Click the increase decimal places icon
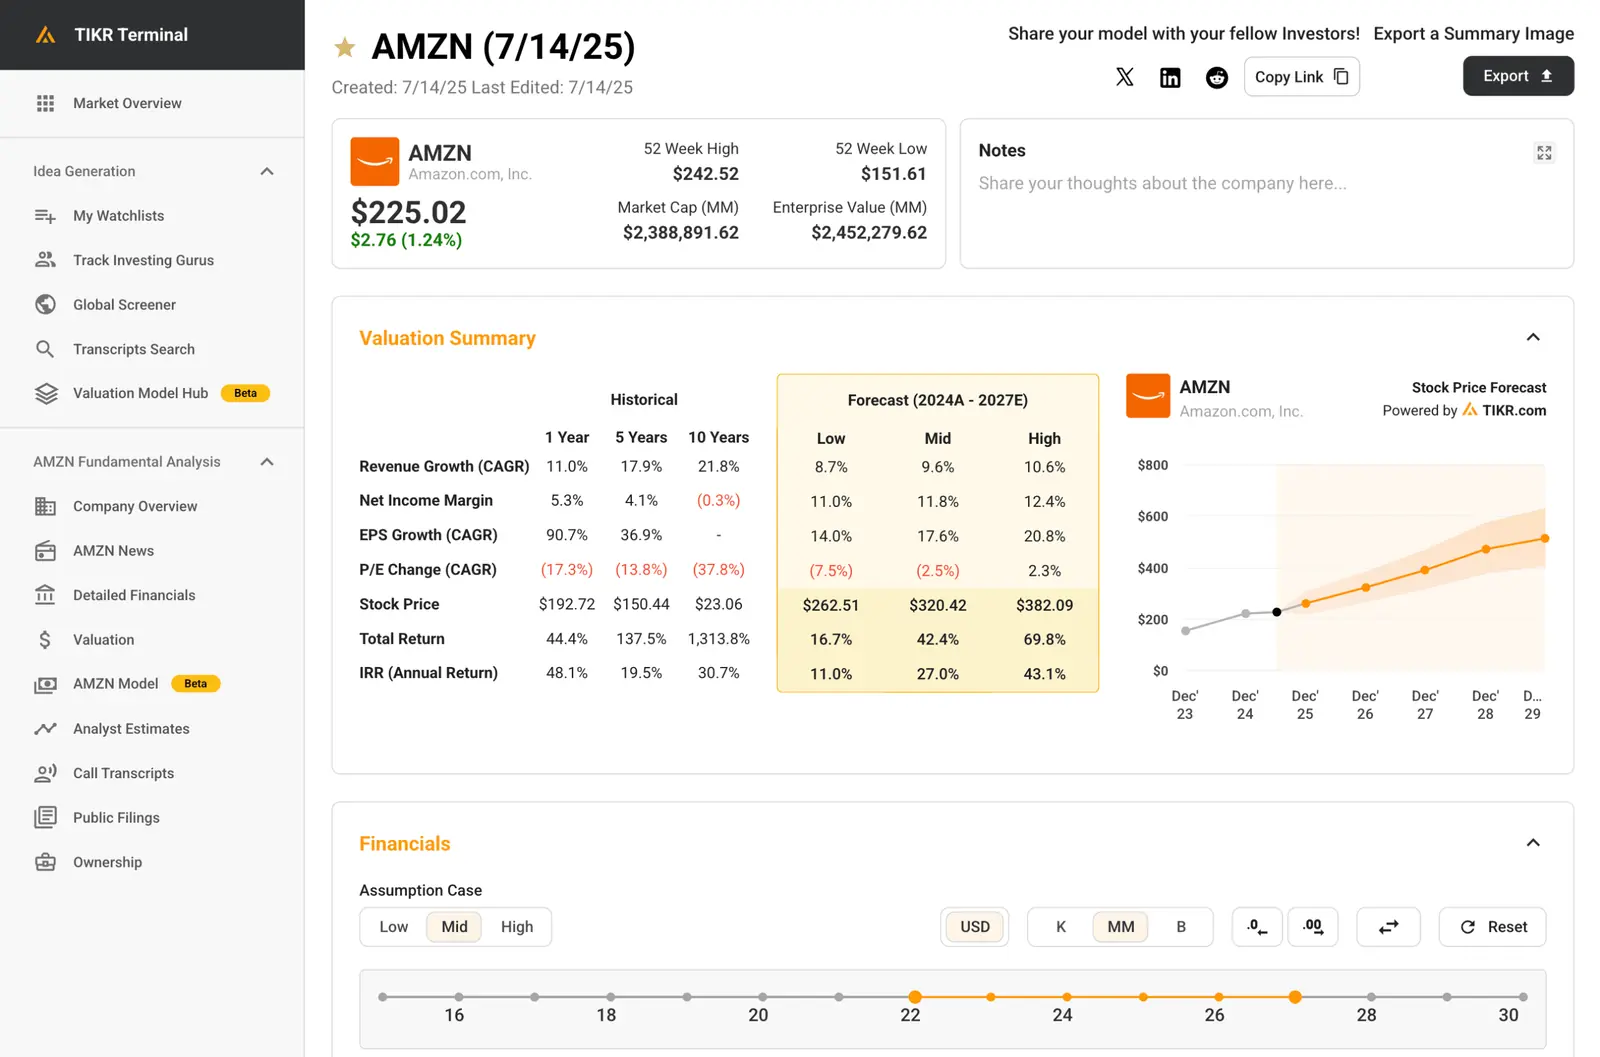This screenshot has height=1057, width=1600. (x=1313, y=927)
